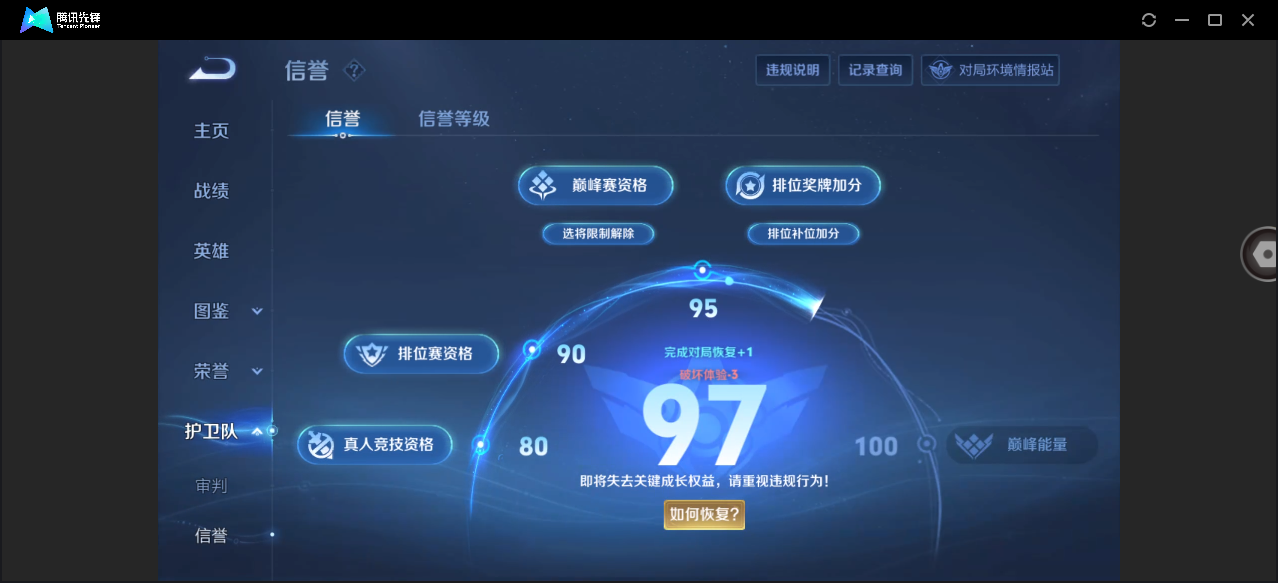Click the 排位赛资格 button

[x=421, y=354]
